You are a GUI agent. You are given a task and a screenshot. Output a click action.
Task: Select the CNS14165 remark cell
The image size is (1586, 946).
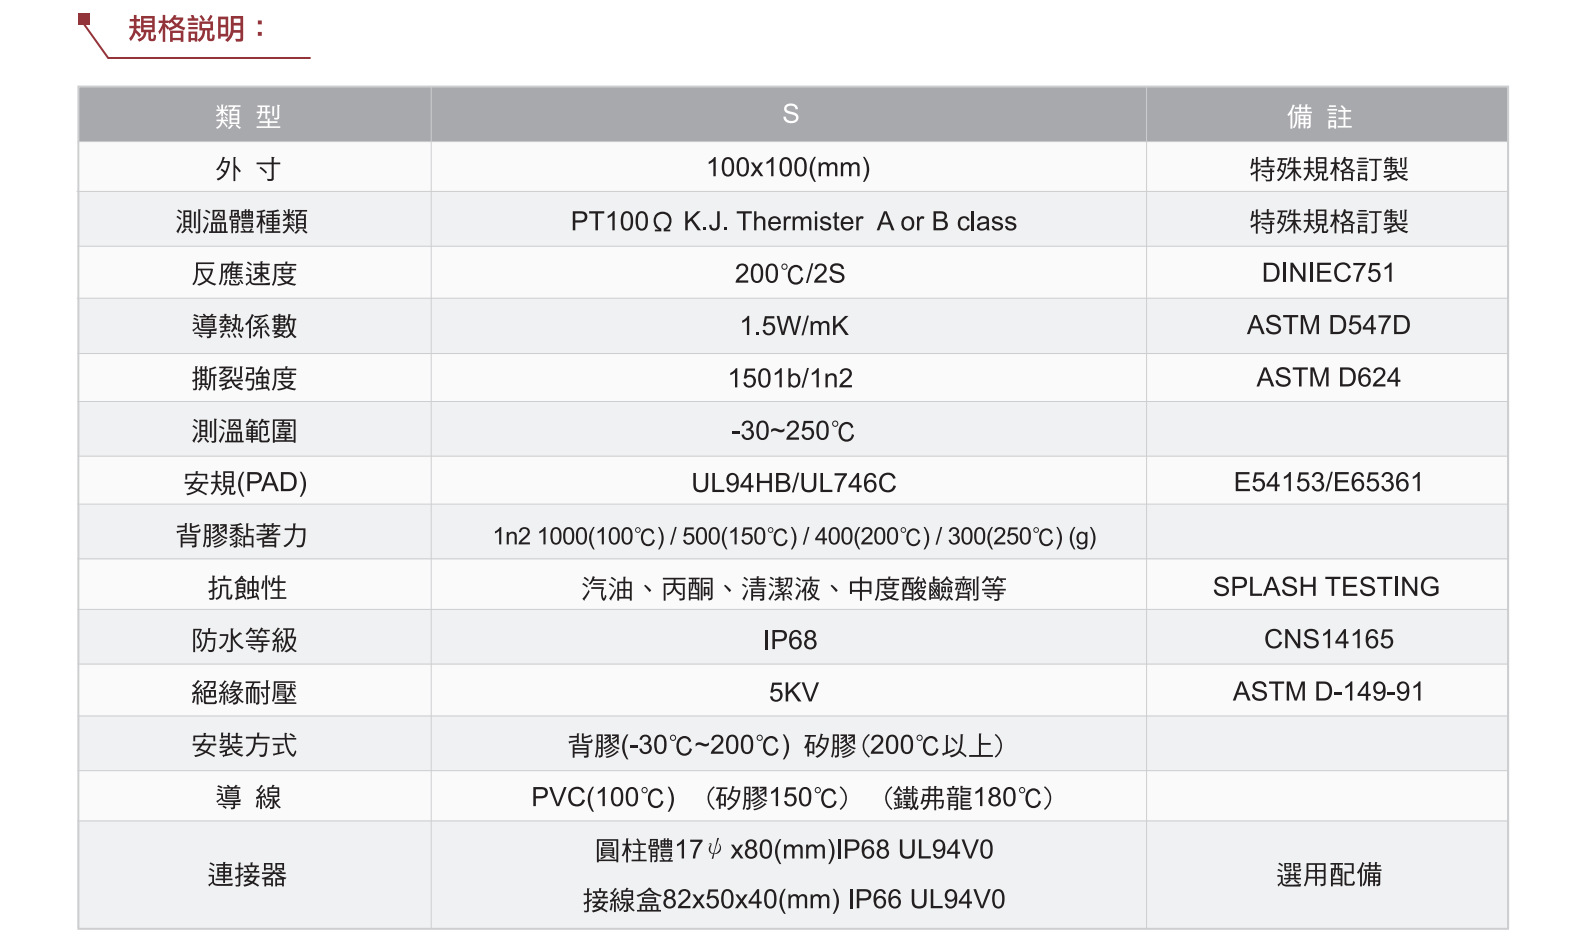point(1328,640)
